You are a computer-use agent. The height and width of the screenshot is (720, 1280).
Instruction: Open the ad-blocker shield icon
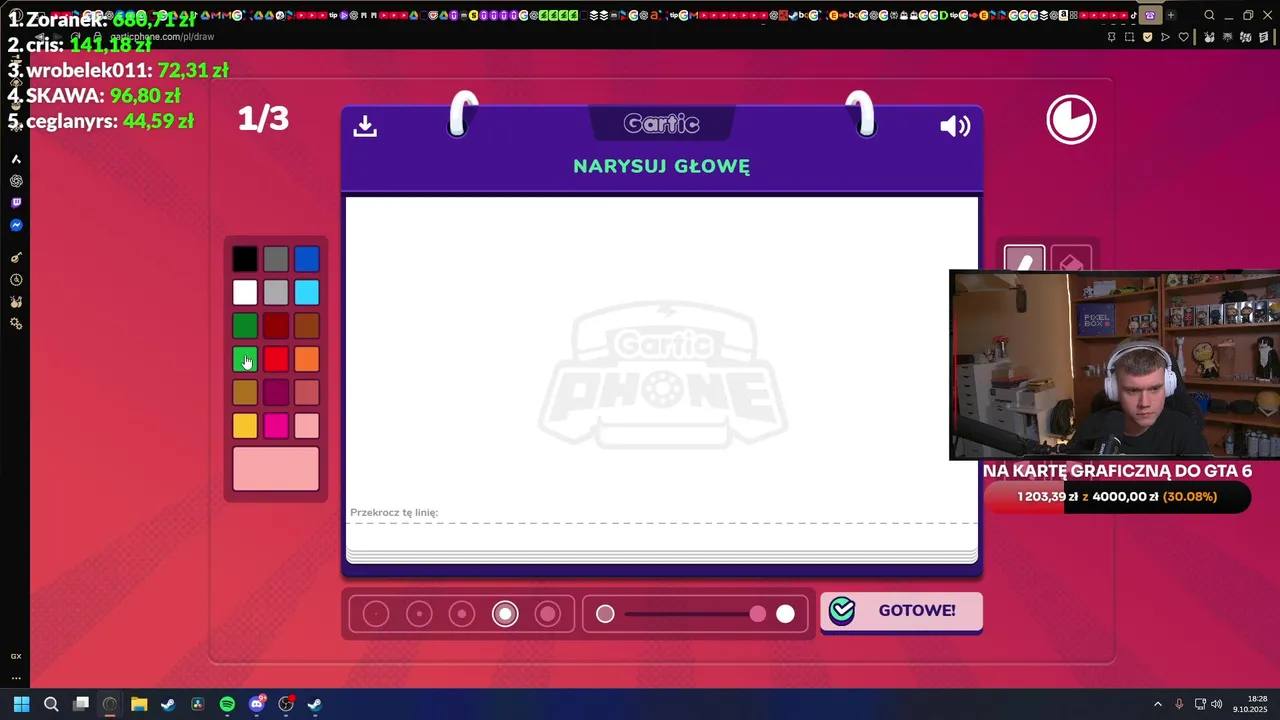click(x=1147, y=37)
